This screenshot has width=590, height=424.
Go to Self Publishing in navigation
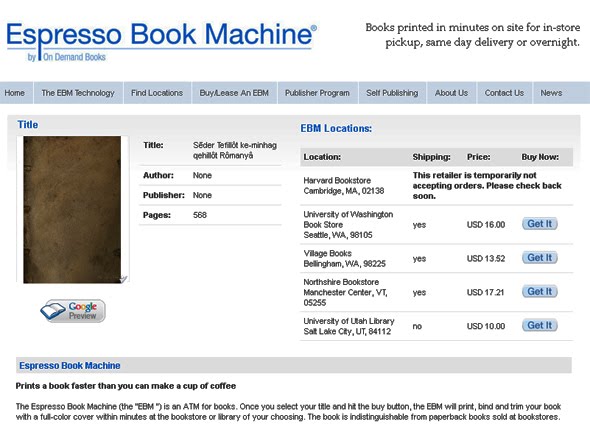coord(392,93)
